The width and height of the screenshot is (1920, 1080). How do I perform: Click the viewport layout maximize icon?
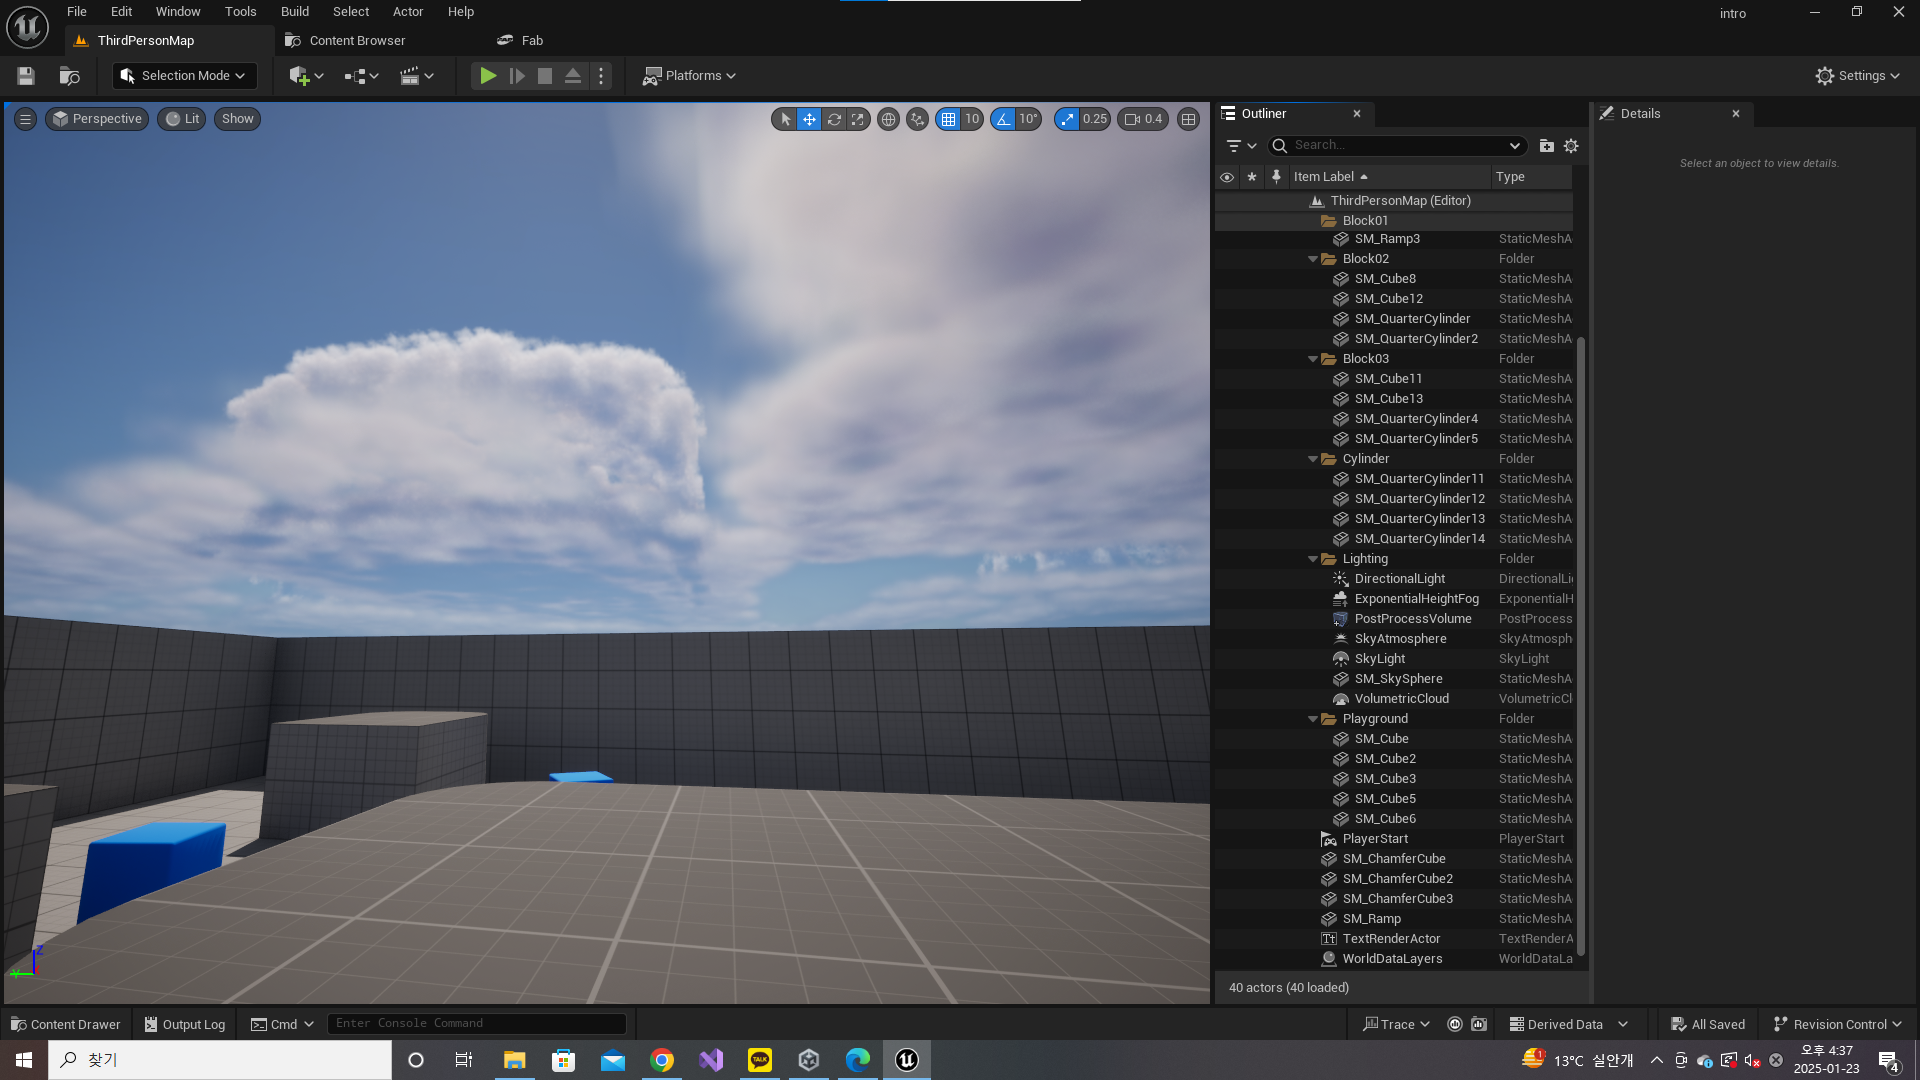point(1188,119)
